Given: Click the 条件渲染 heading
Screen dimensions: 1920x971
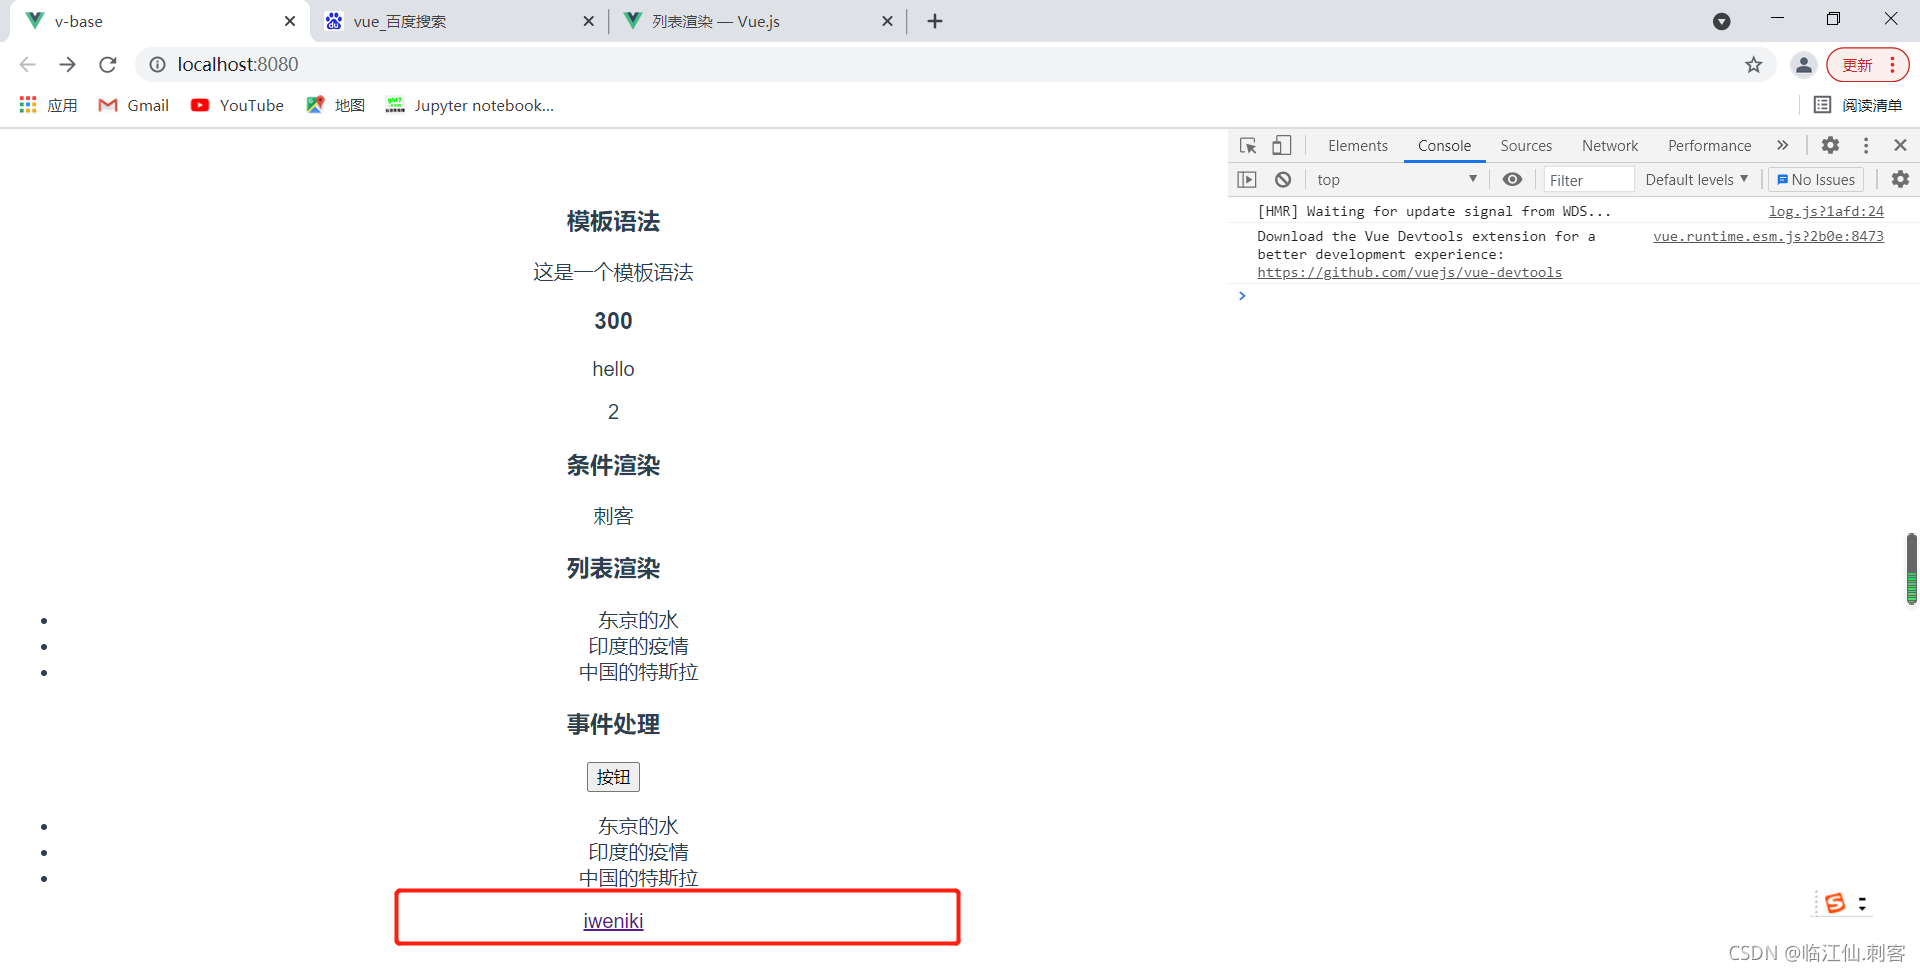Looking at the screenshot, I should pyautogui.click(x=613, y=466).
